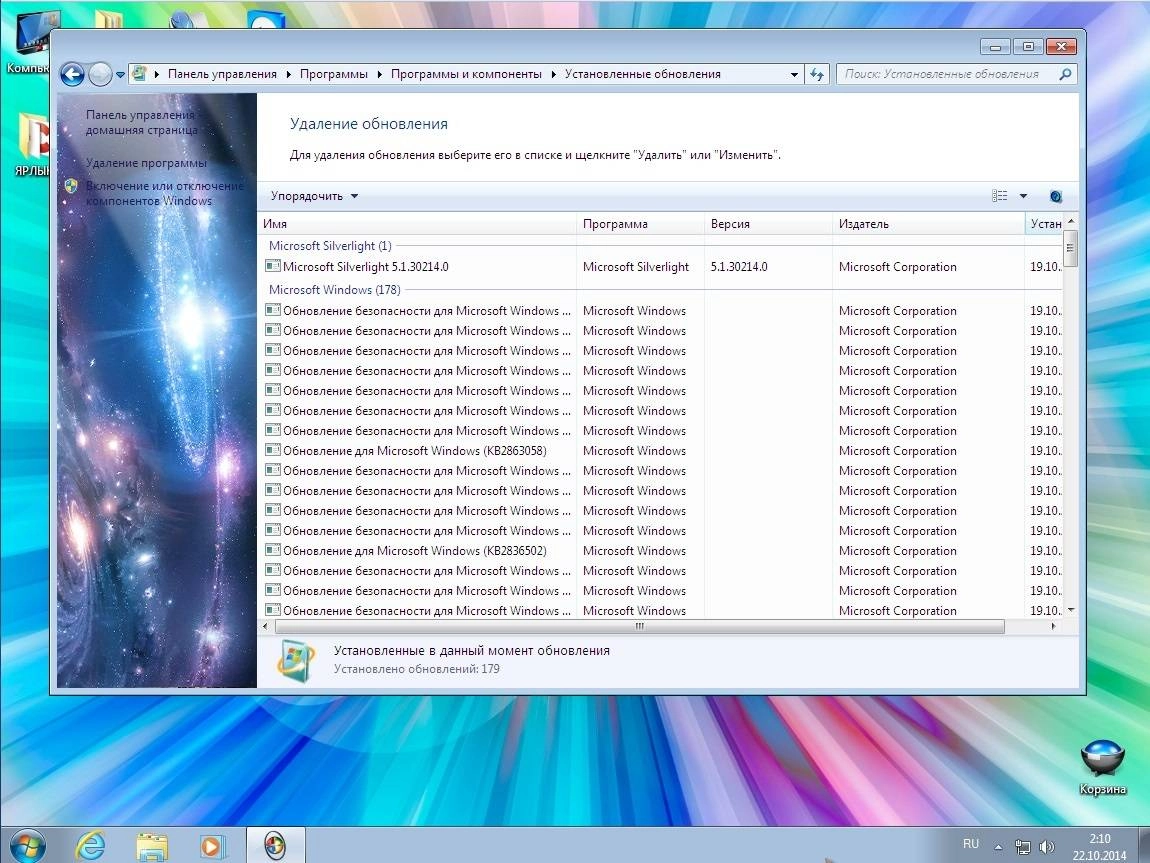Change the view with the view icon
Screen dimensions: 1150x863
point(999,196)
